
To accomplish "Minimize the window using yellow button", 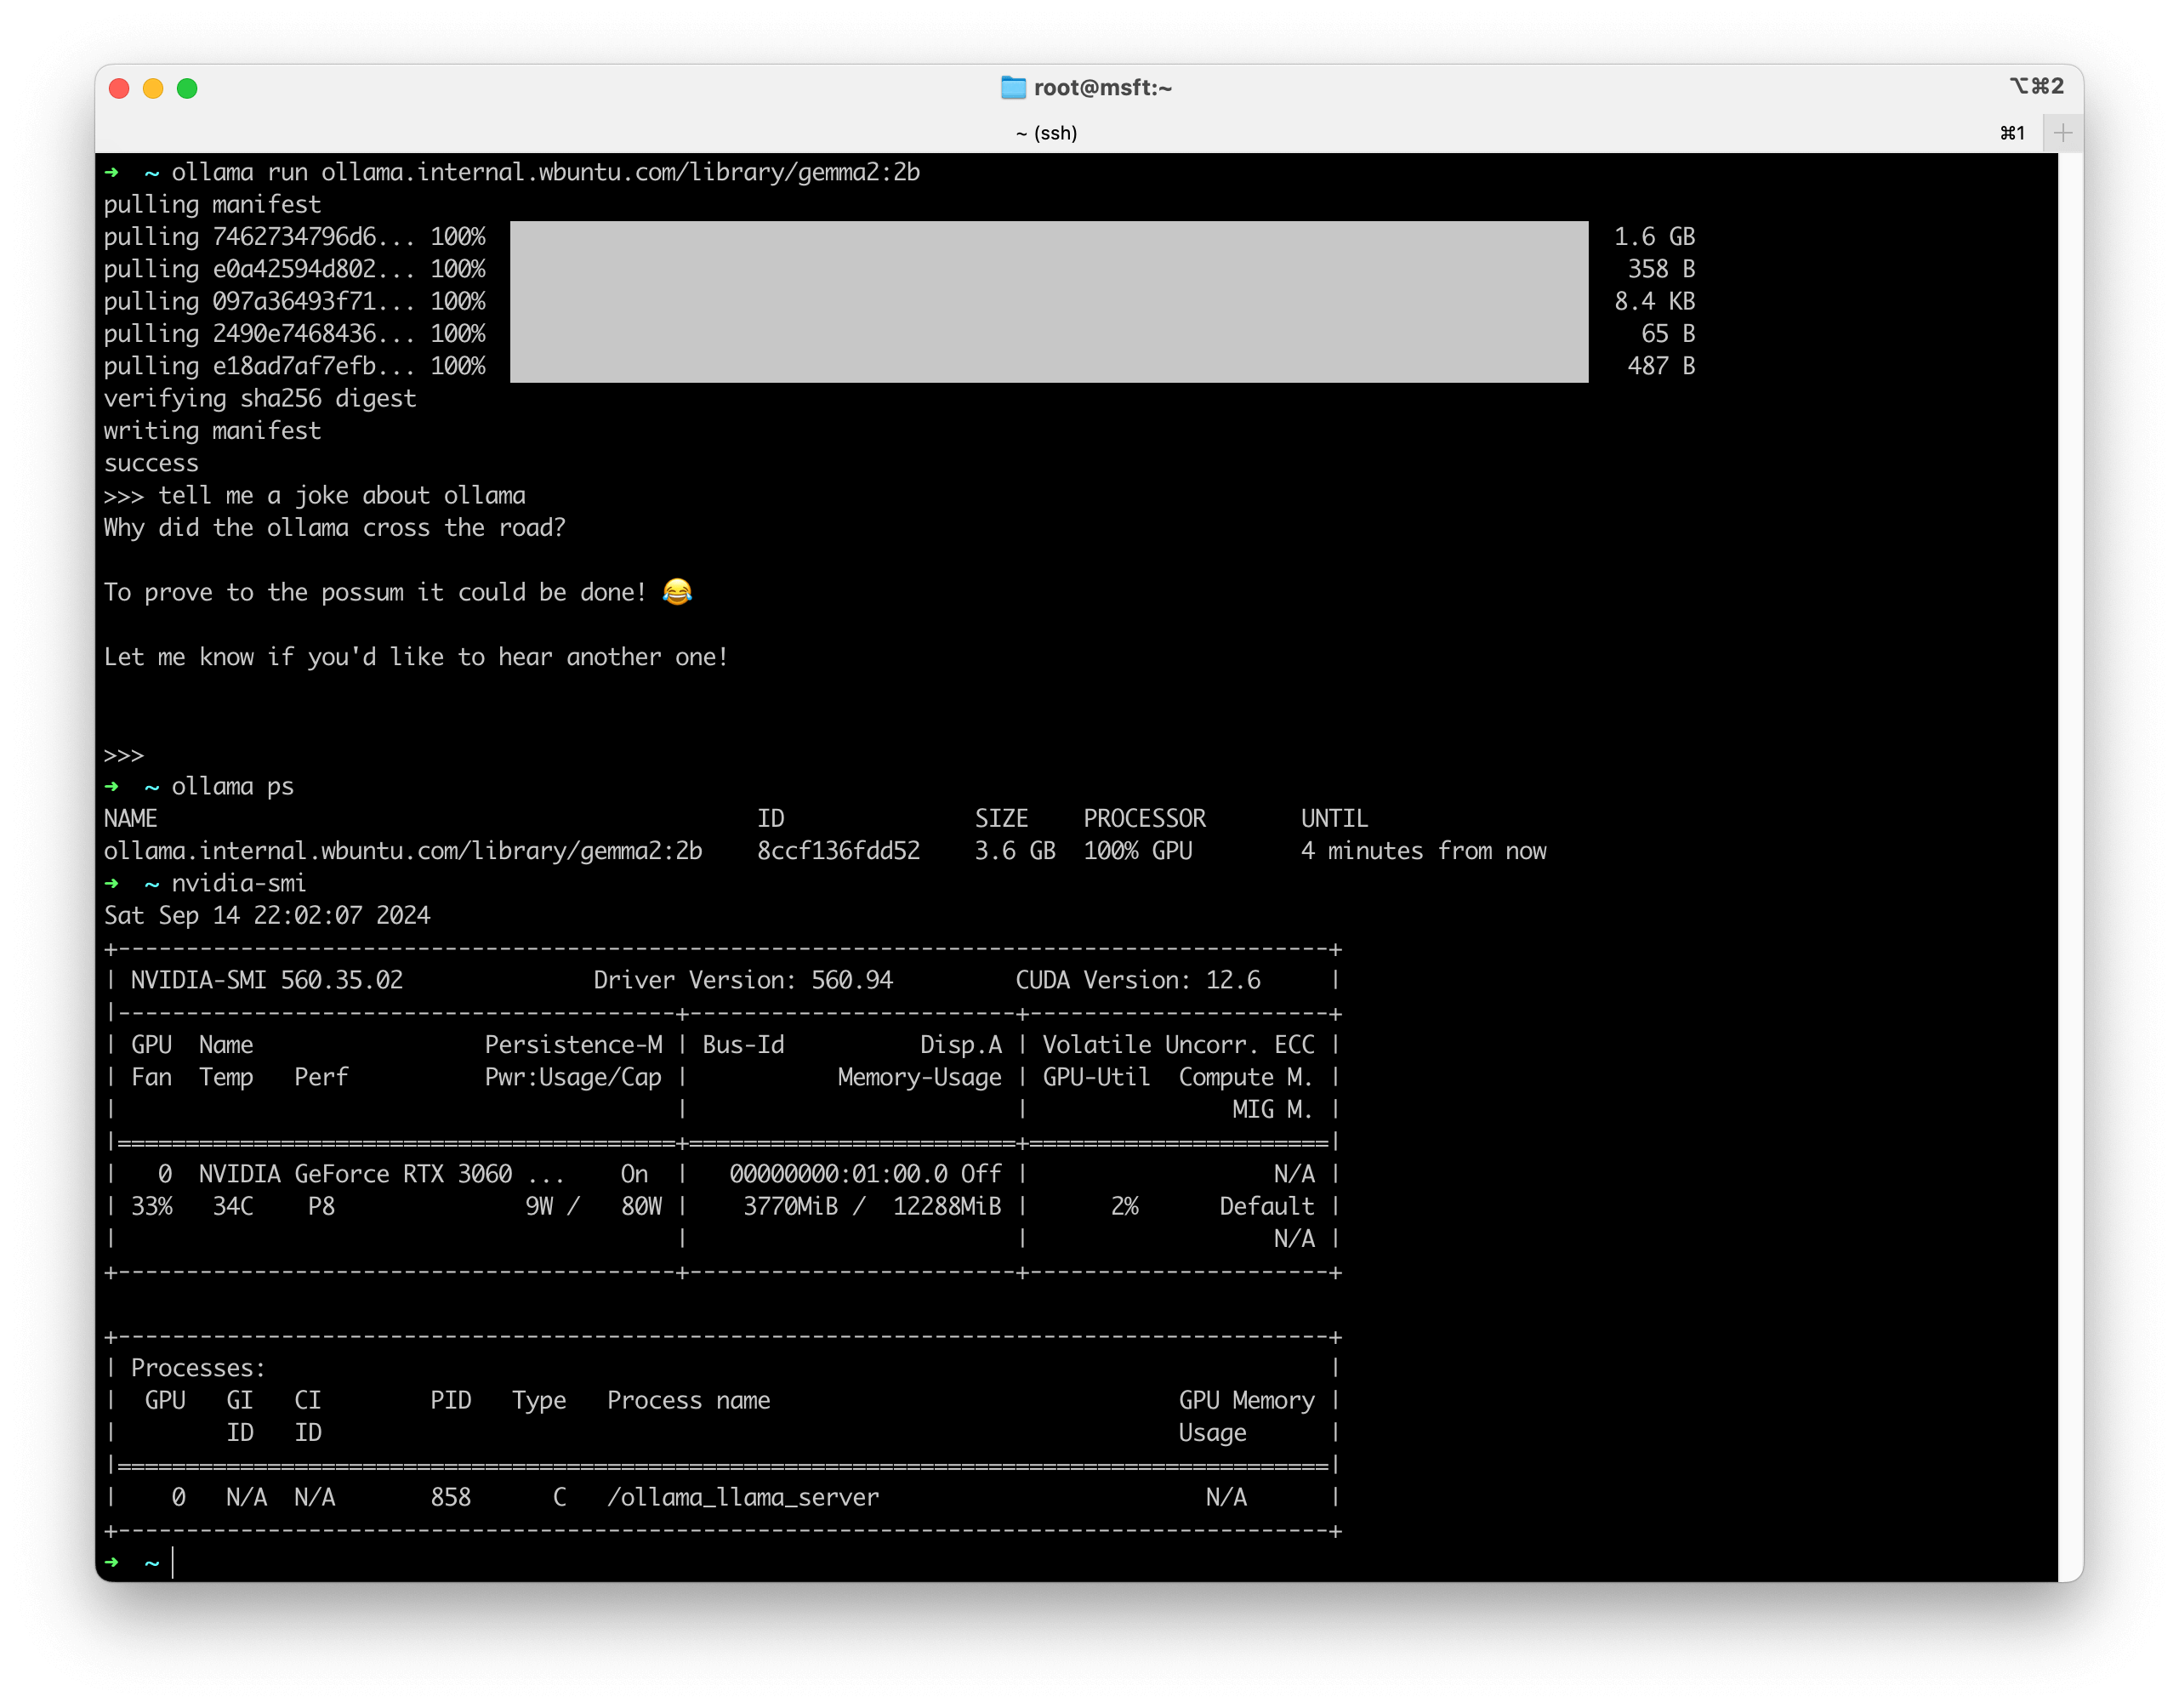I will tap(153, 88).
